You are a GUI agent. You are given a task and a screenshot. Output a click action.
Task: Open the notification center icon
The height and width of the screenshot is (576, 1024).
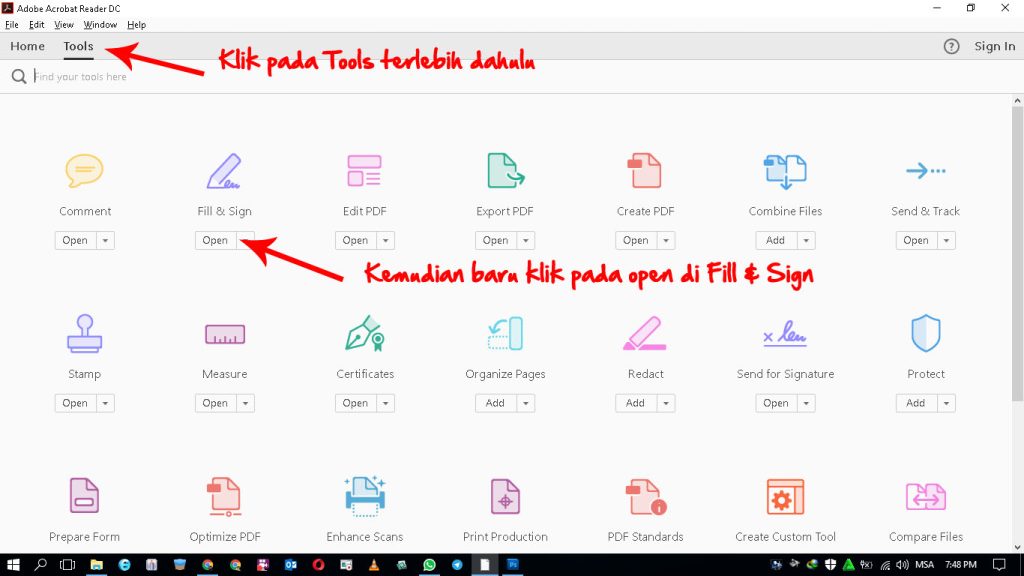click(999, 565)
